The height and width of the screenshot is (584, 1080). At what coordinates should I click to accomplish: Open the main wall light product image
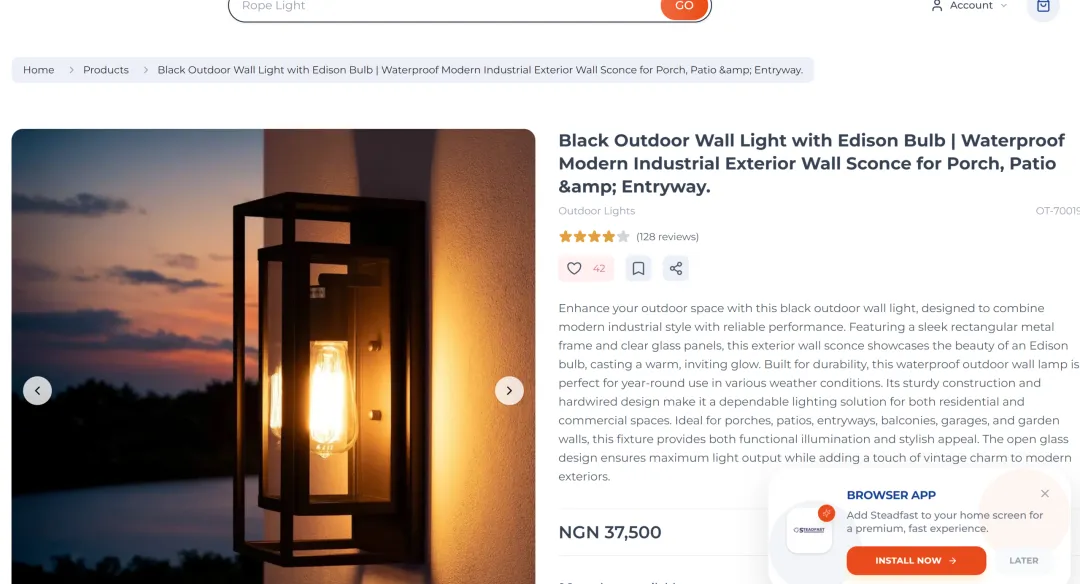[x=273, y=356]
